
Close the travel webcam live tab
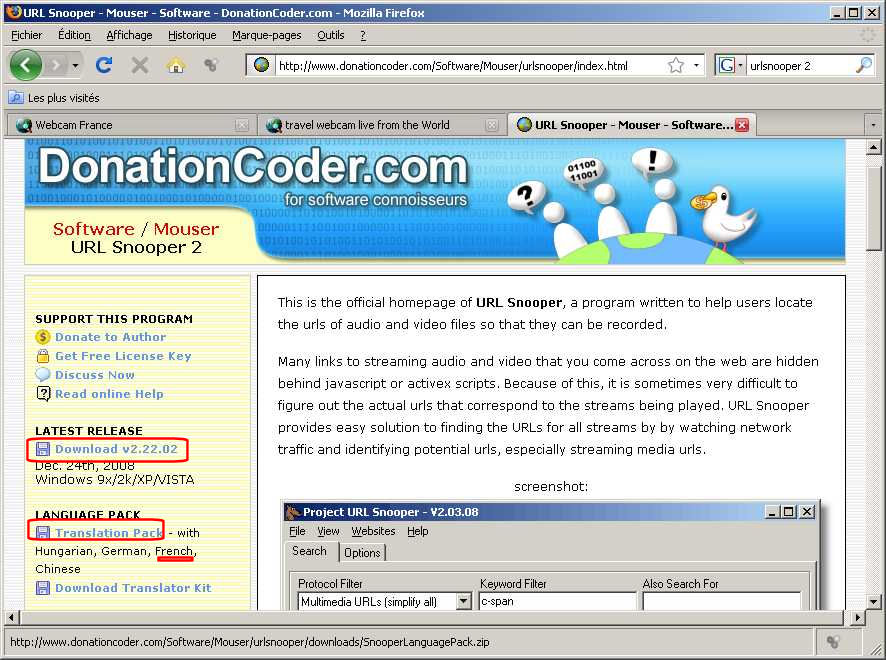pyautogui.click(x=492, y=125)
